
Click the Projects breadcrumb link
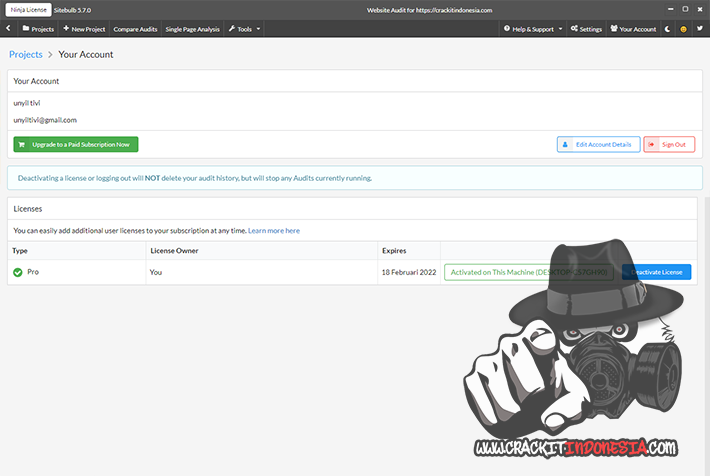(25, 54)
